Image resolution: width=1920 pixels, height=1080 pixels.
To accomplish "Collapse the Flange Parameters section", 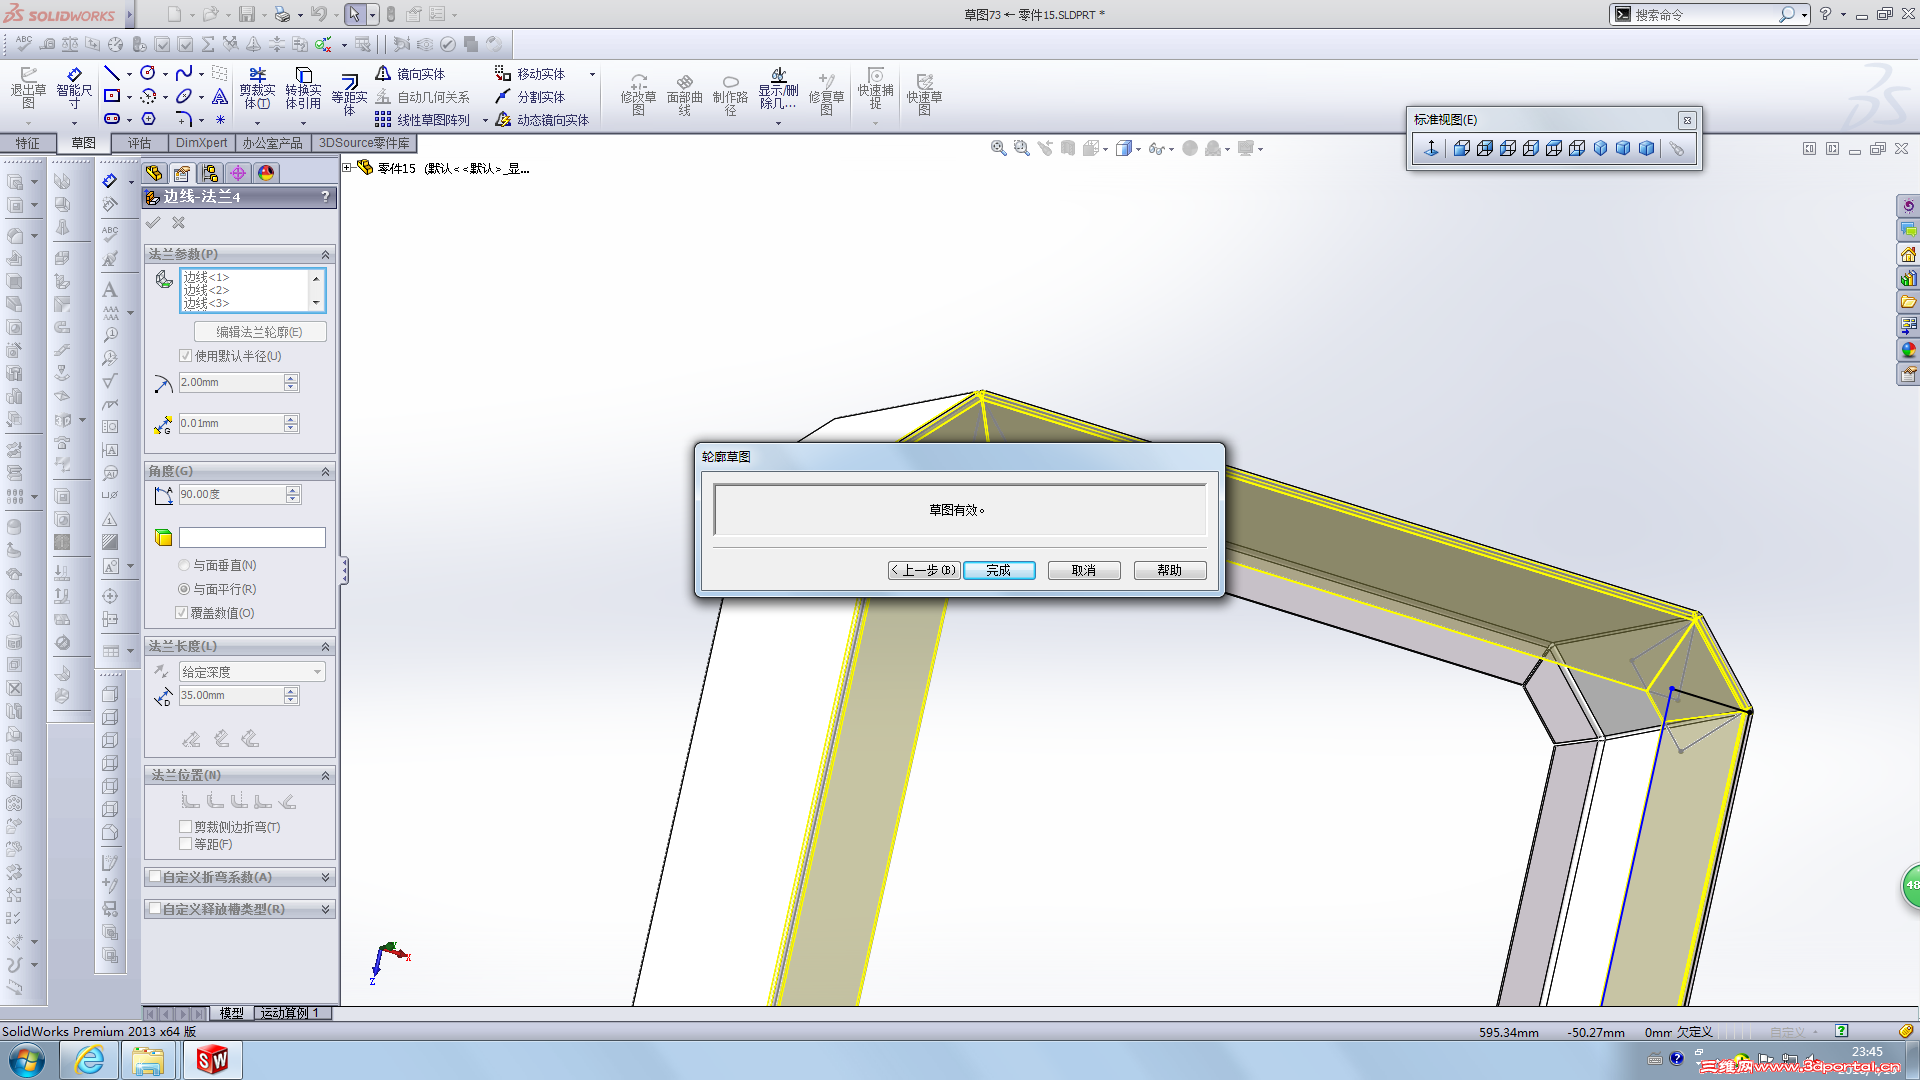I will point(325,254).
